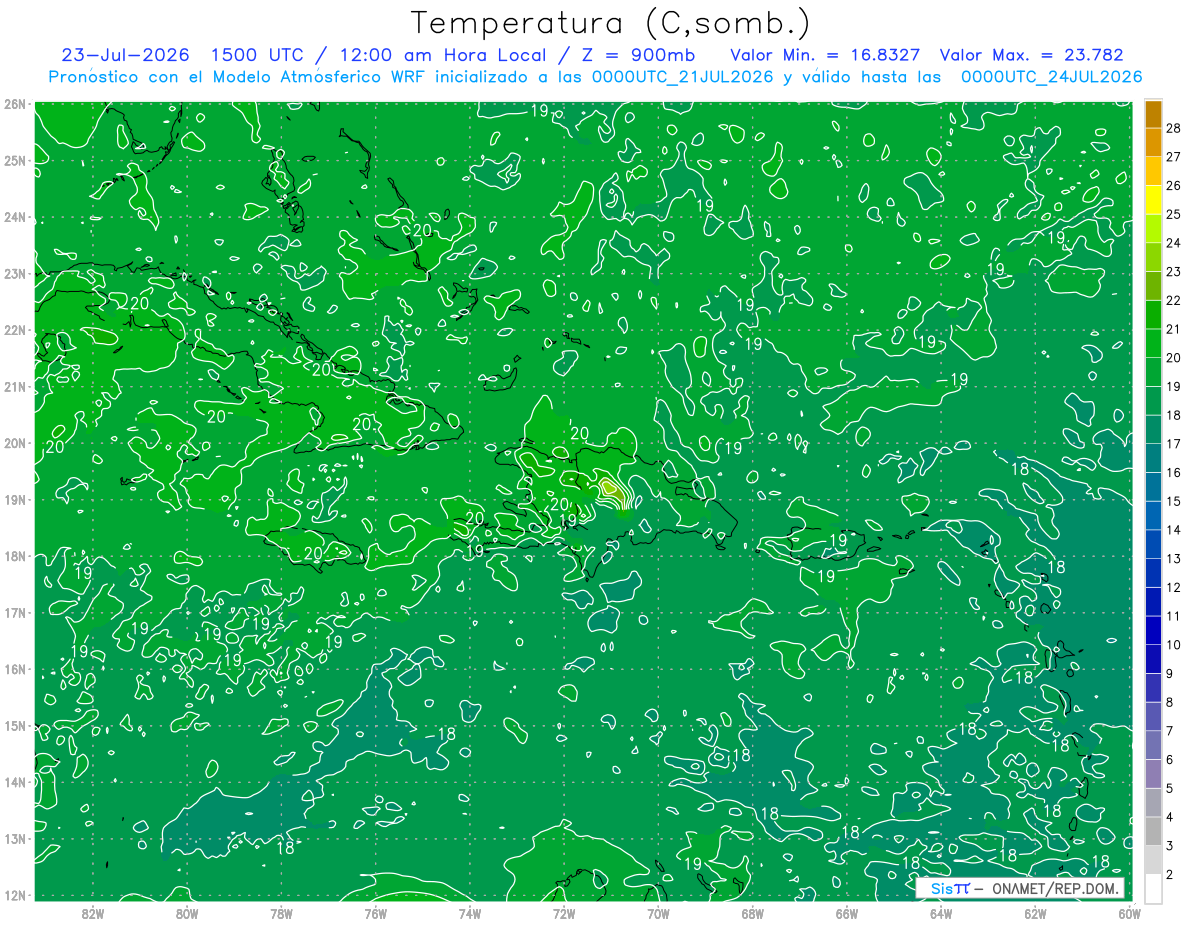Click the colorbar scale label '2'
This screenshot has height=927, width=1200.
pos(1170,874)
